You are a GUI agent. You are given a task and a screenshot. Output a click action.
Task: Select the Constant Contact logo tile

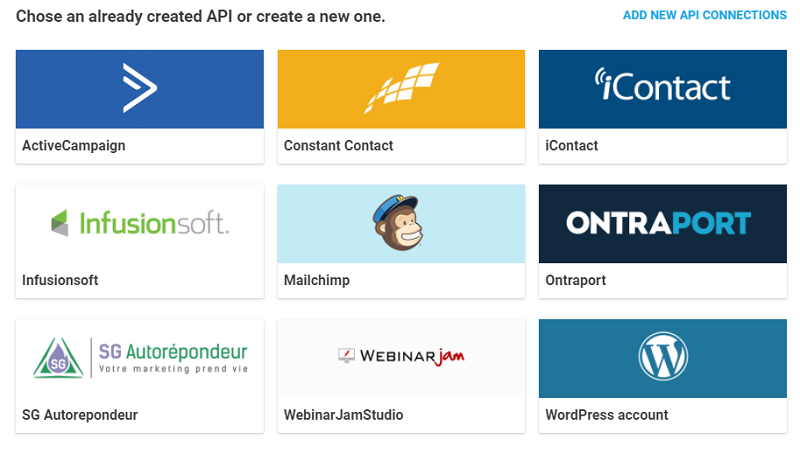coord(401,89)
